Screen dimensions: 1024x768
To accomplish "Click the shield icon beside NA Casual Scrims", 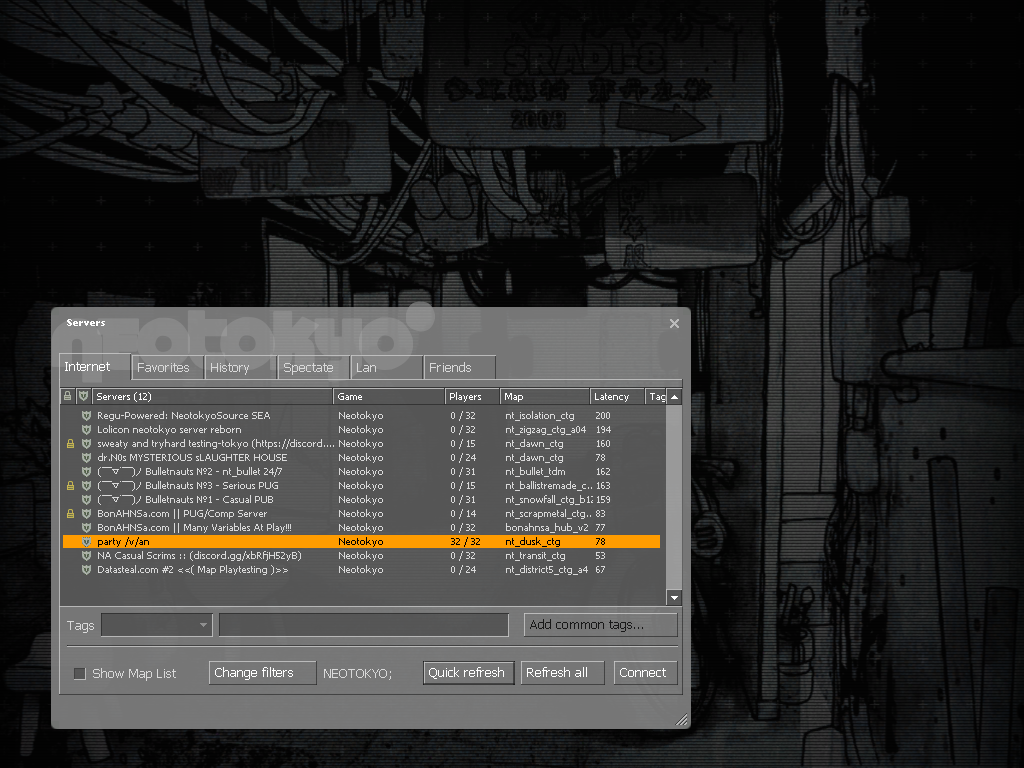I will [x=86, y=556].
